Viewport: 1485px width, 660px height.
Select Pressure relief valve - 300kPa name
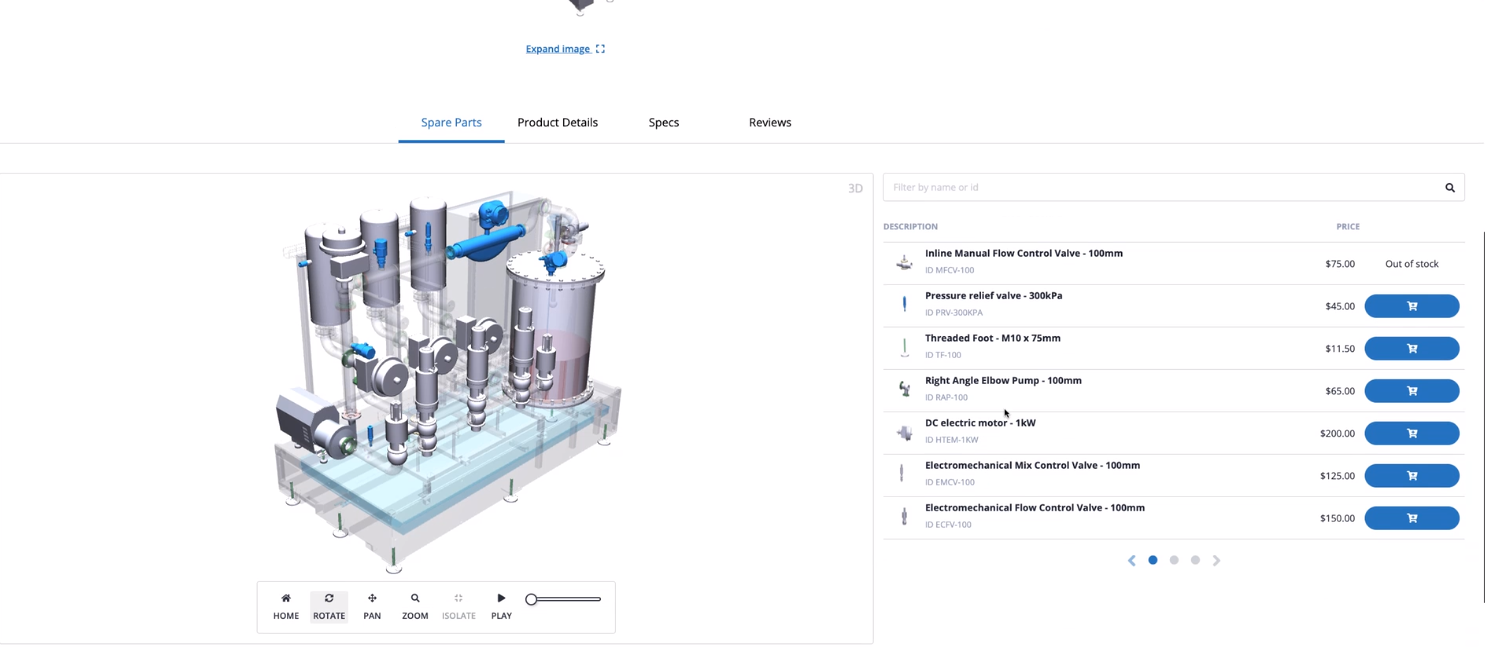tap(994, 296)
